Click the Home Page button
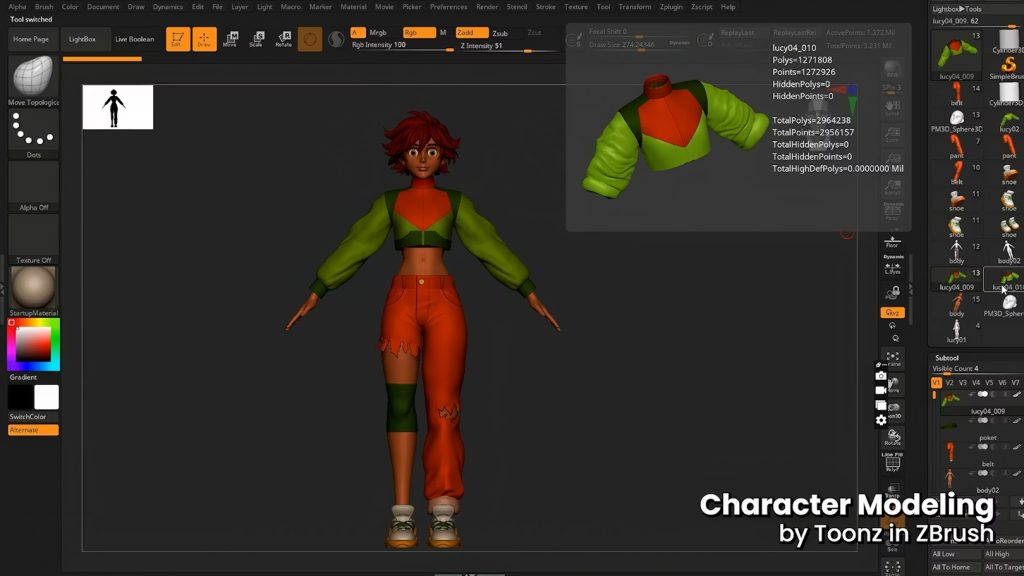The image size is (1024, 576). coord(30,40)
